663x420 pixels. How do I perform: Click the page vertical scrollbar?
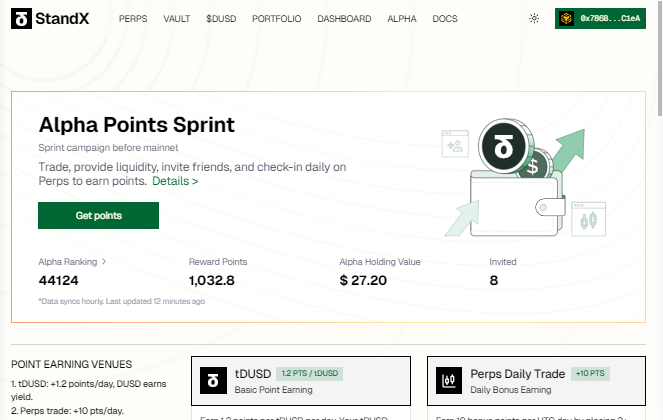click(x=660, y=58)
